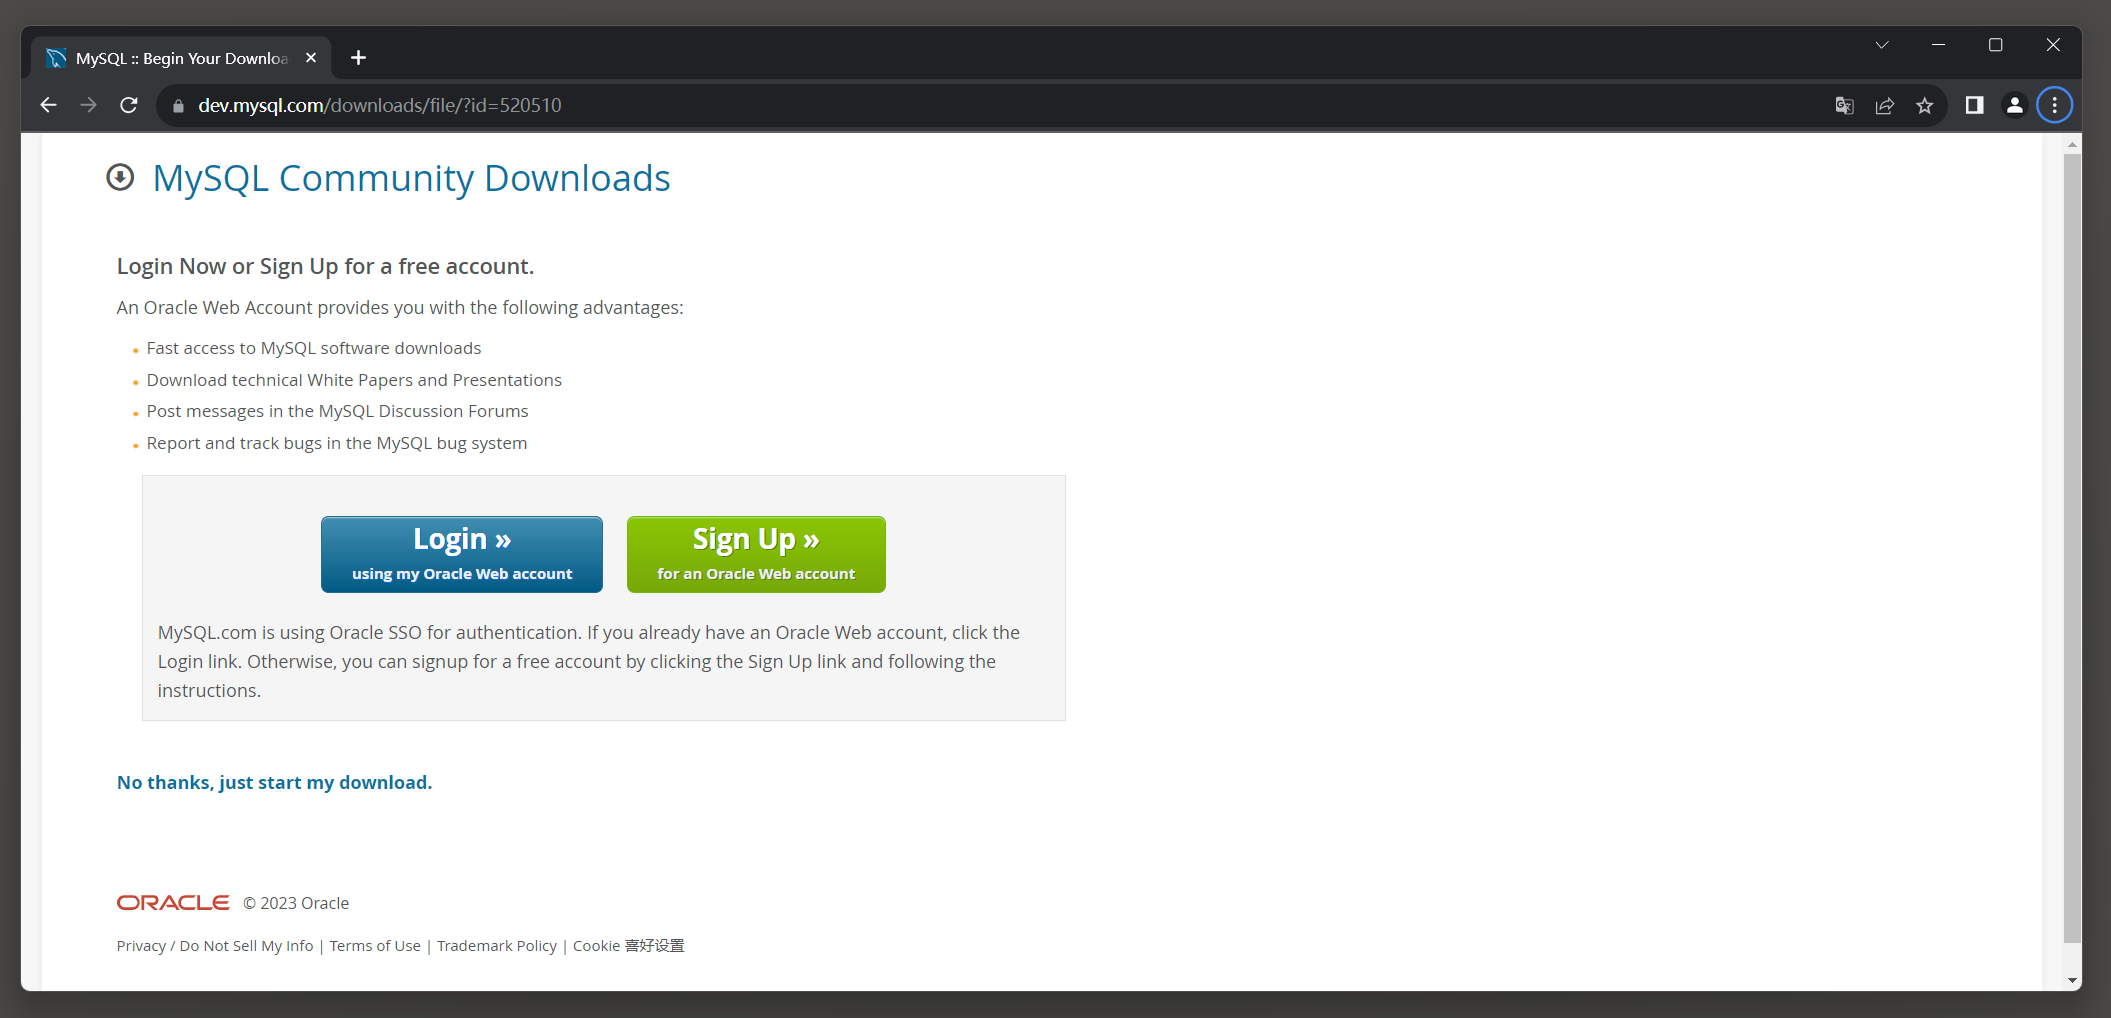
Task: Click 'Login Now or Sign Up' heading text
Action: point(325,266)
